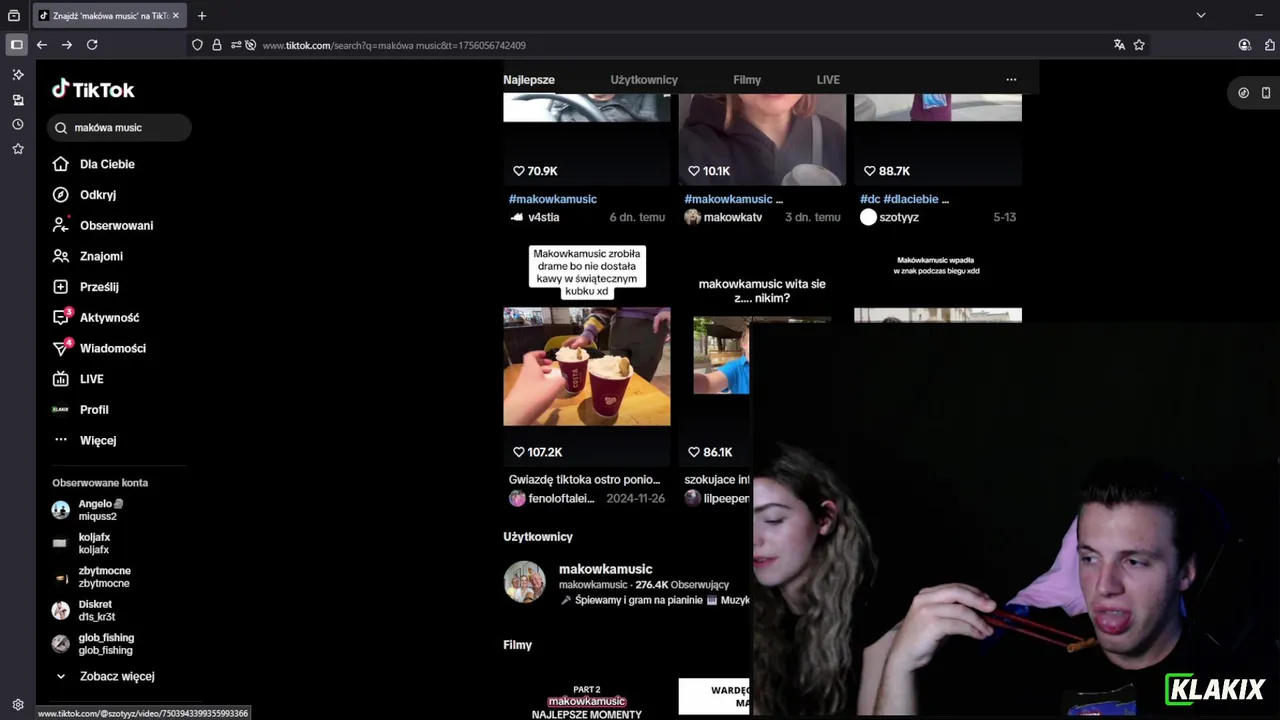Click #dc #dlaciebie hashtag caption

904,199
